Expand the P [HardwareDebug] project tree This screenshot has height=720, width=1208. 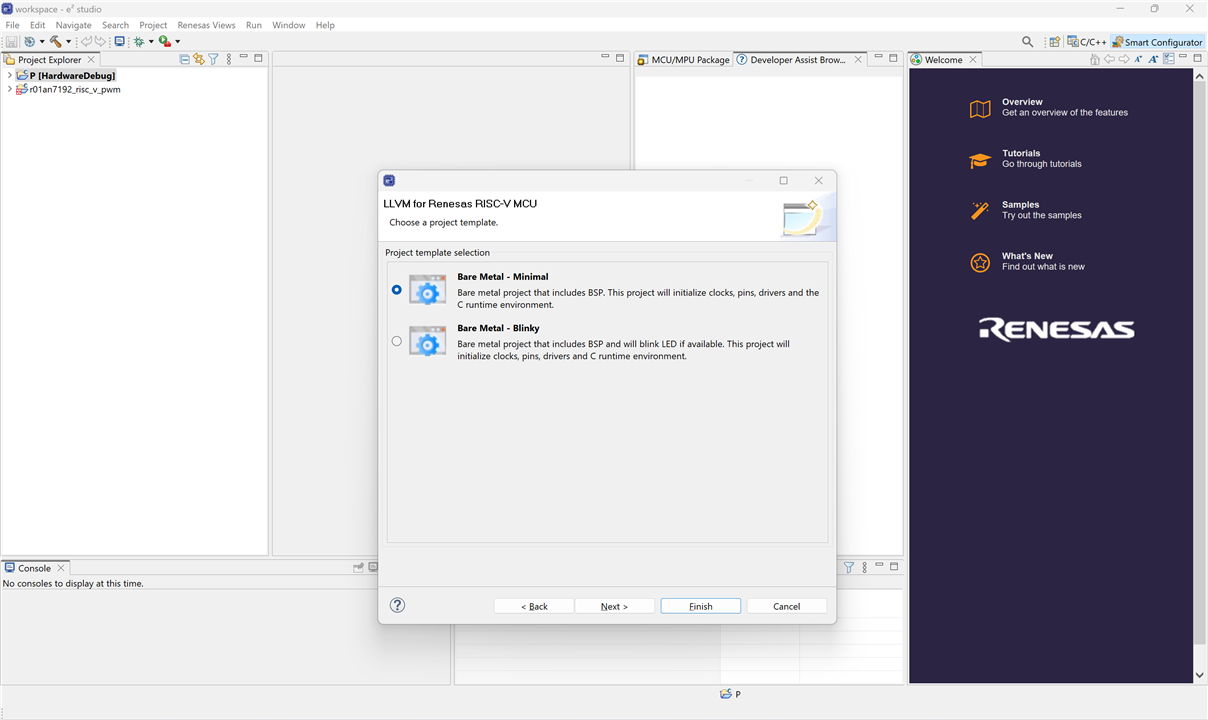coord(9,76)
